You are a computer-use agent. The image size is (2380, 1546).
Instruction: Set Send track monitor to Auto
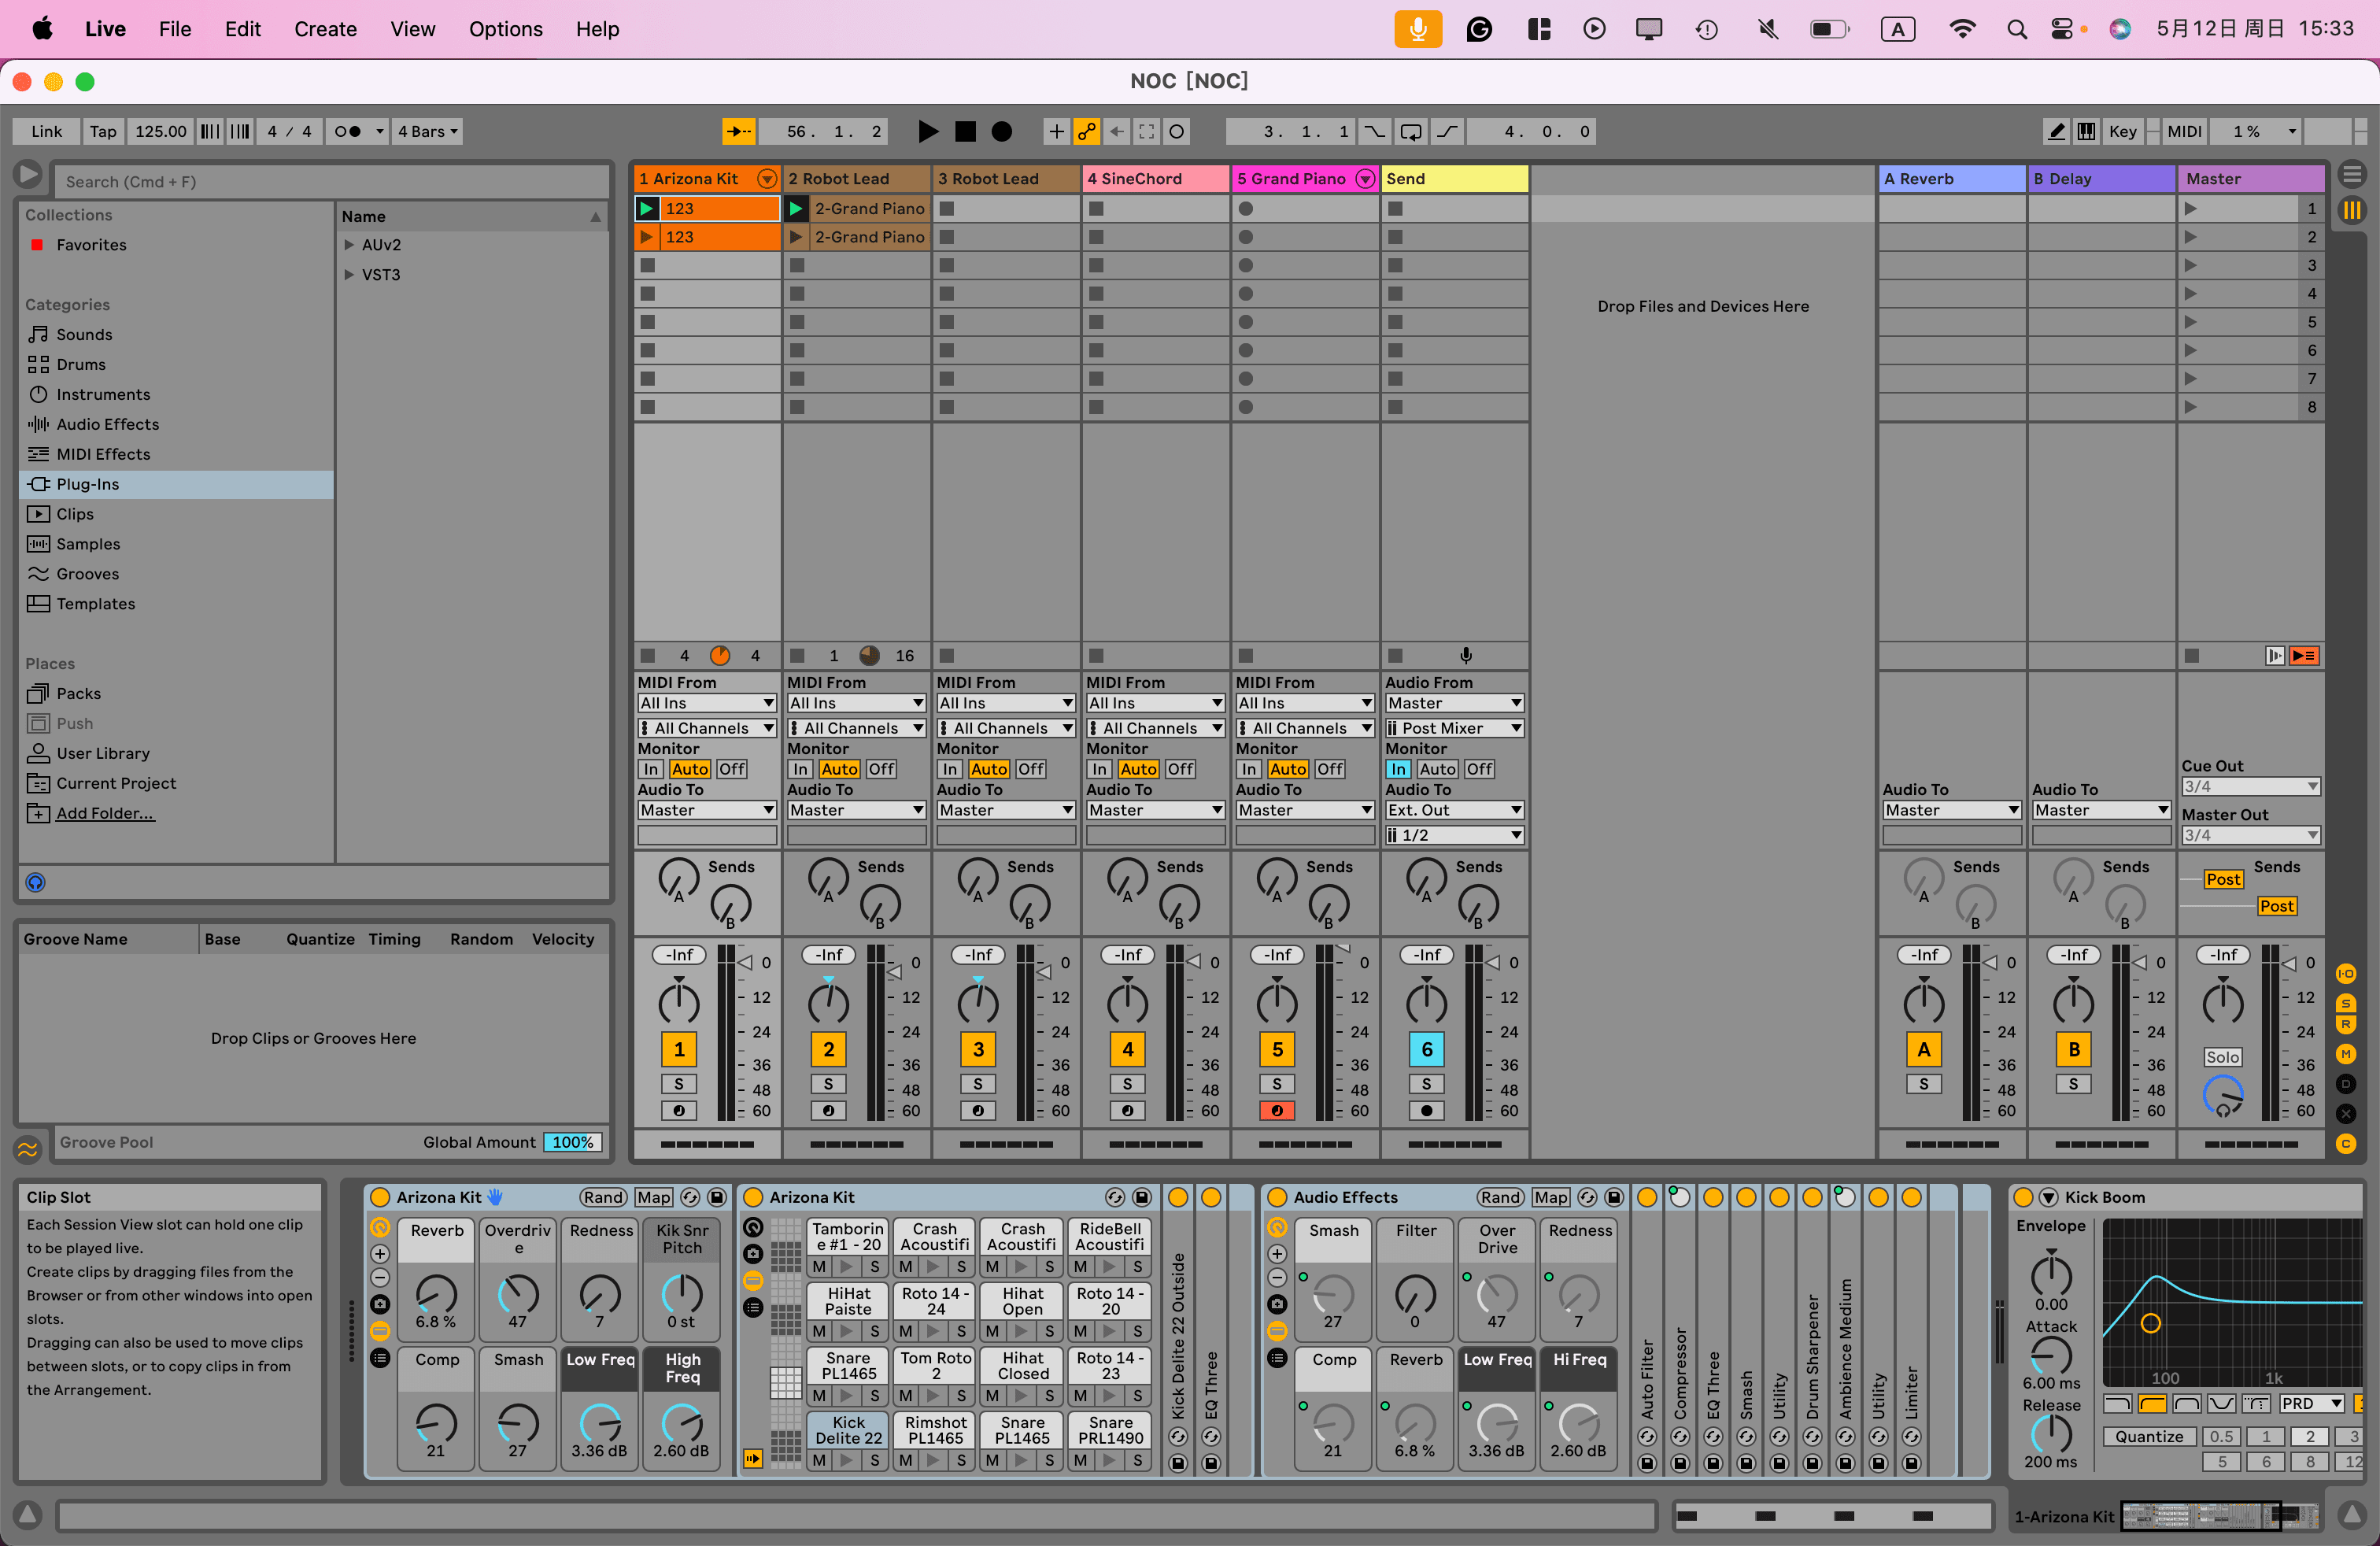(x=1437, y=769)
